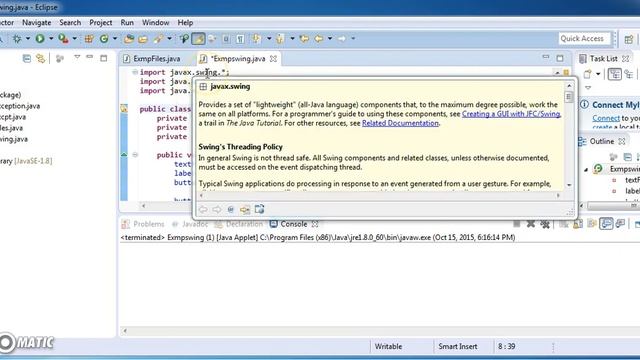Viewport: 640px width, 360px height.
Task: Open Next Annotation dropdown arrow
Action: 269,39
